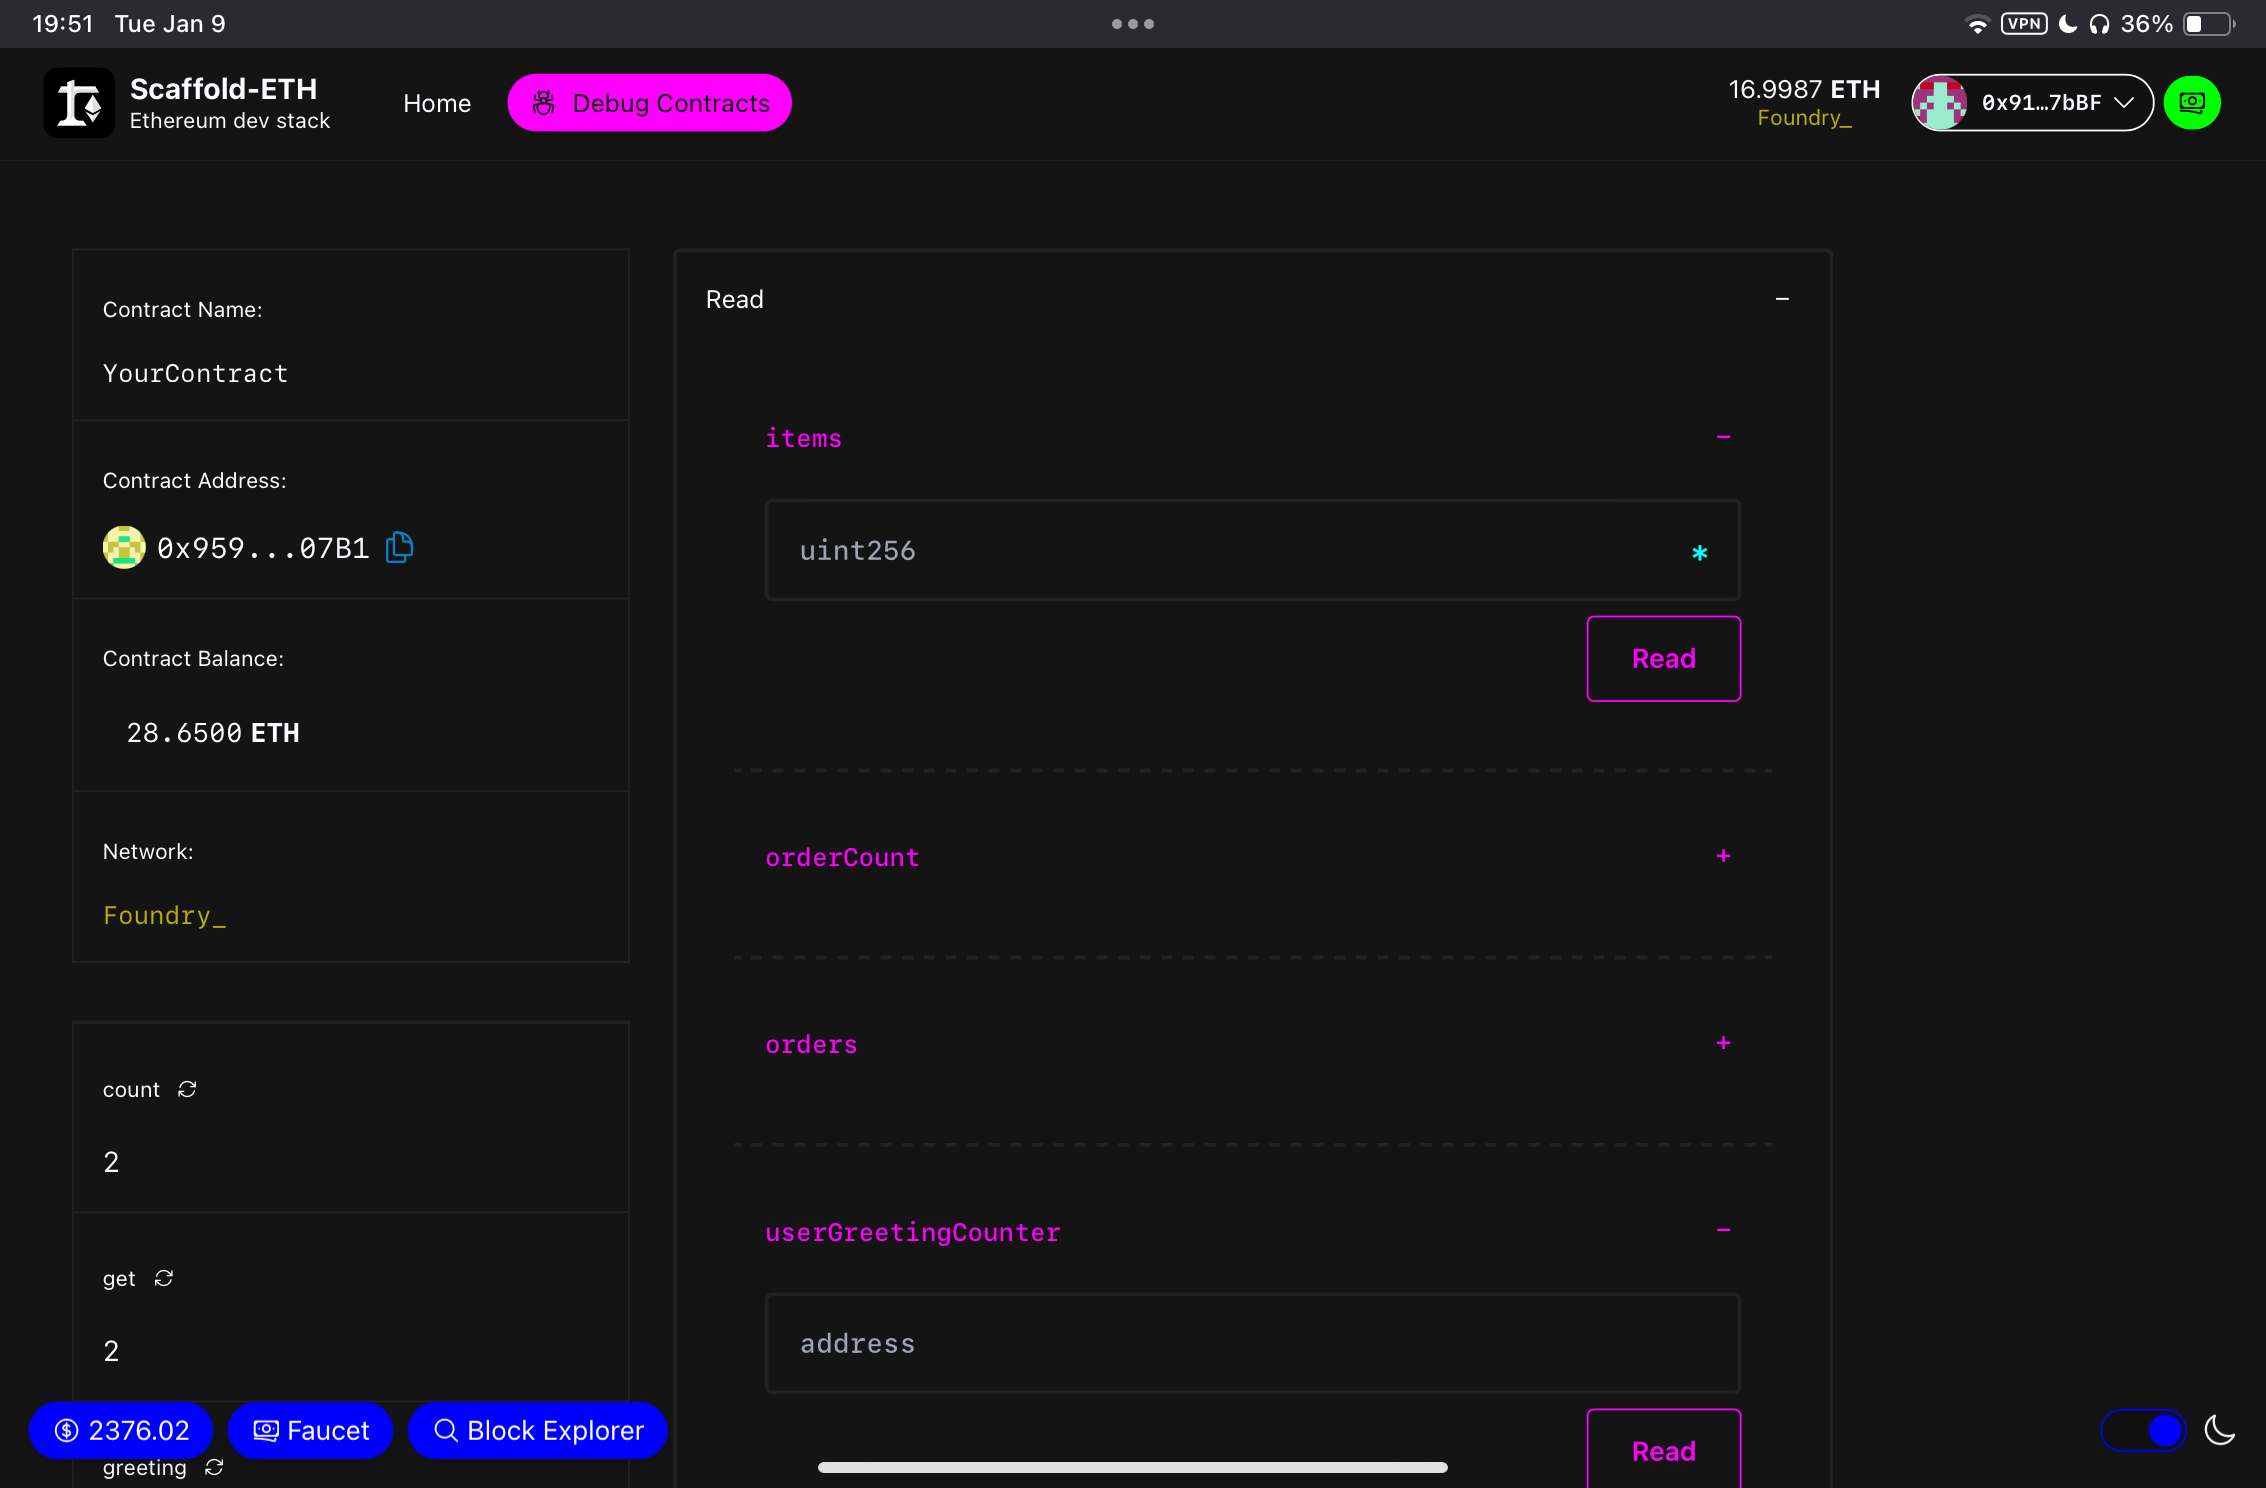Expand the orders function

point(1723,1043)
